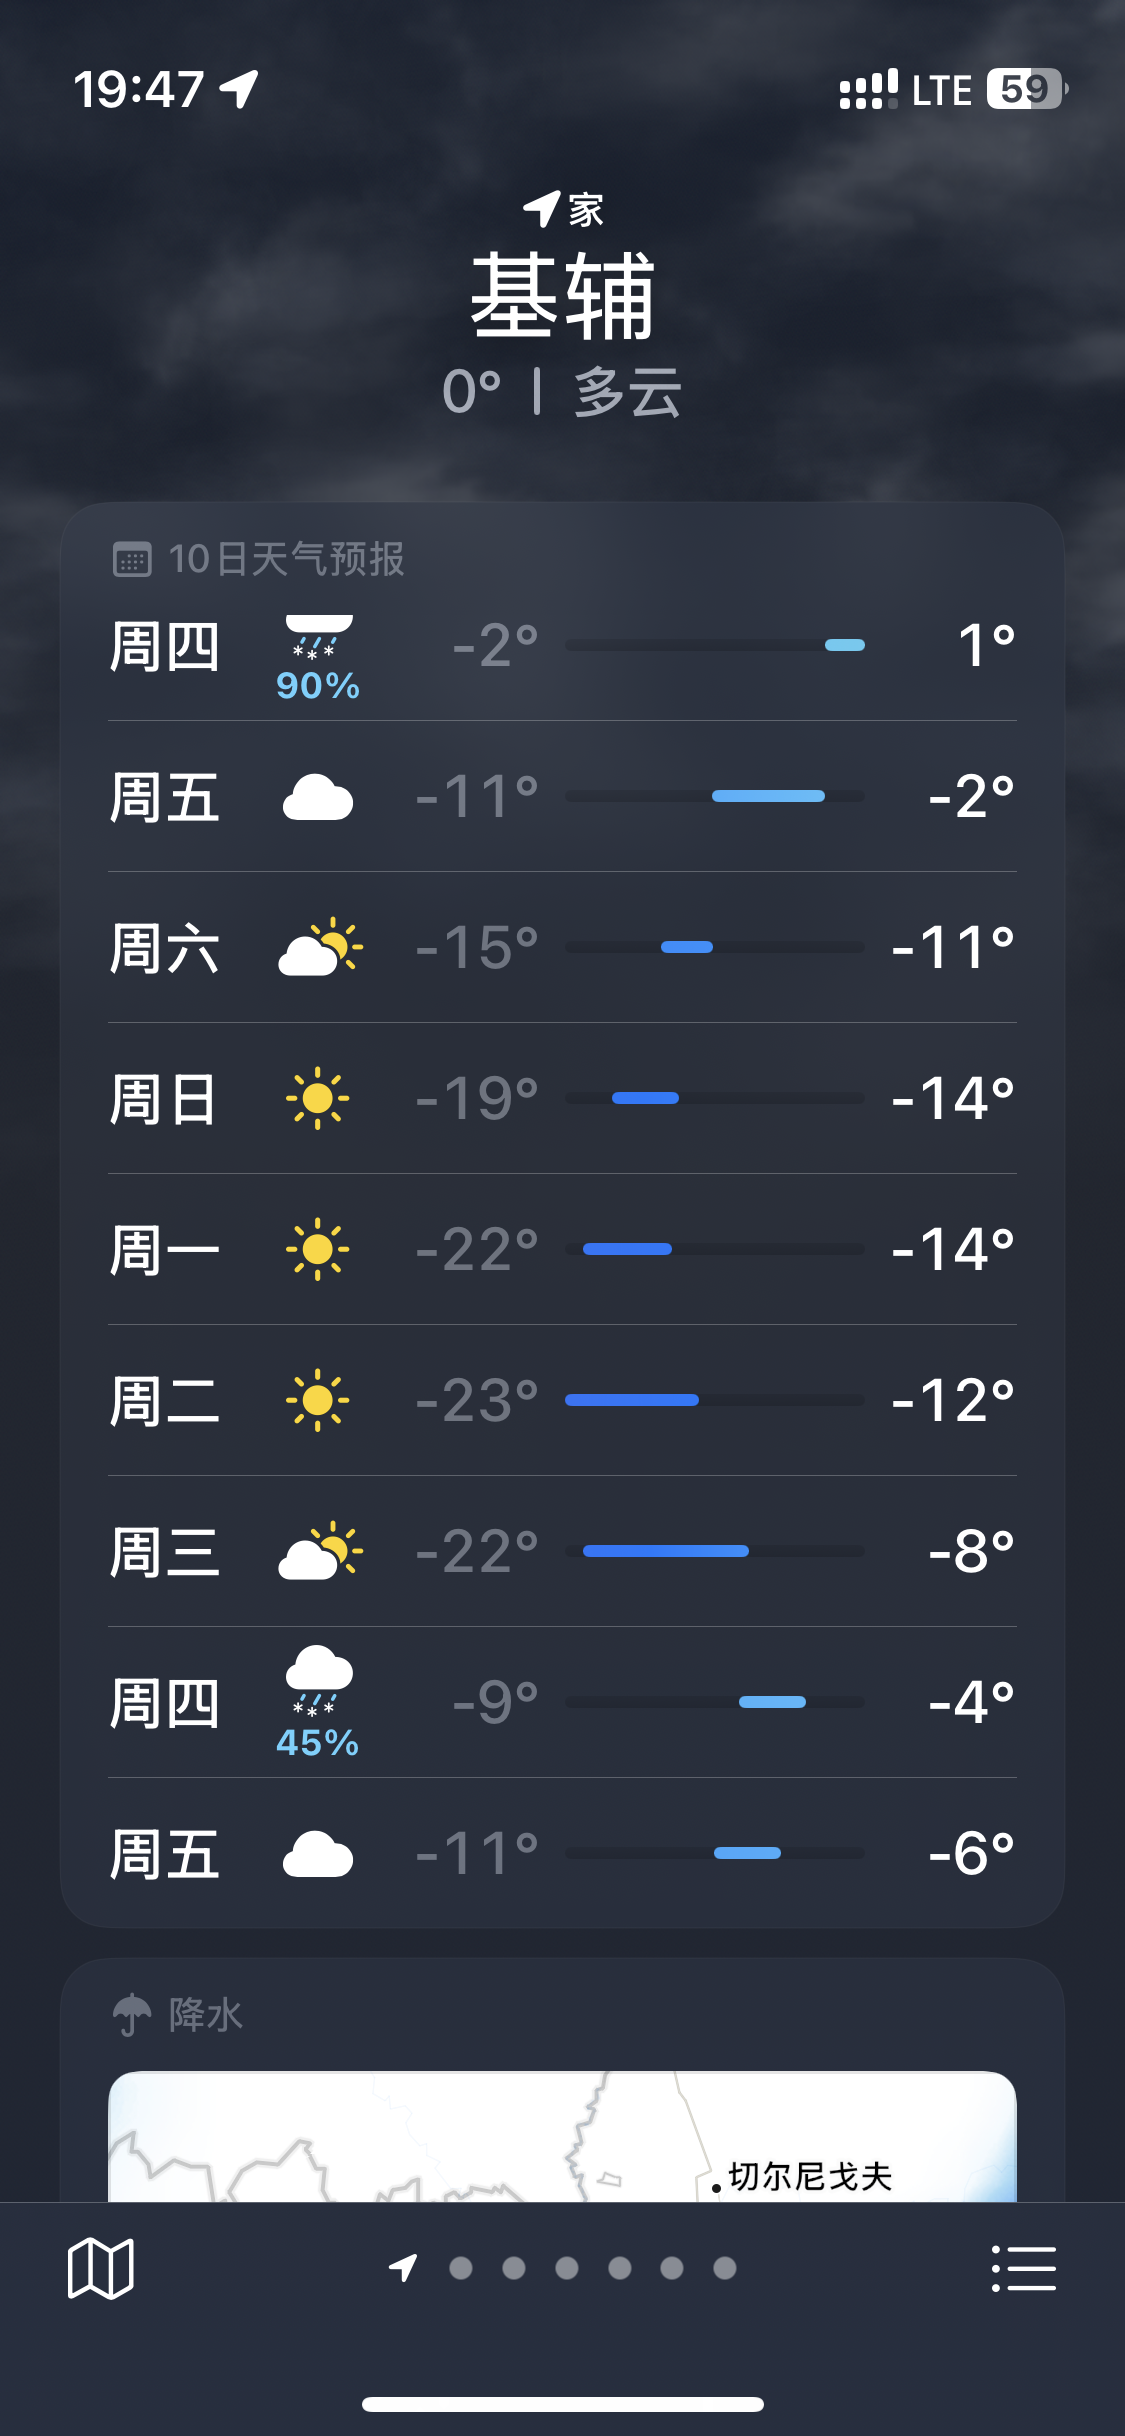Image resolution: width=1125 pixels, height=2436 pixels.
Task: Tap the umbrella icon beside 降水
Action: 132,2014
